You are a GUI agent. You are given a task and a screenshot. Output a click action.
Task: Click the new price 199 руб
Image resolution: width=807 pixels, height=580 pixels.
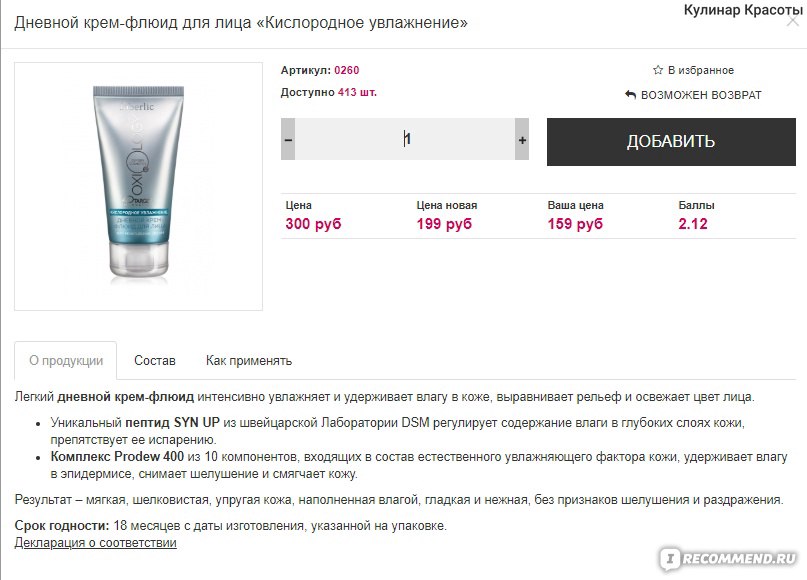click(444, 224)
